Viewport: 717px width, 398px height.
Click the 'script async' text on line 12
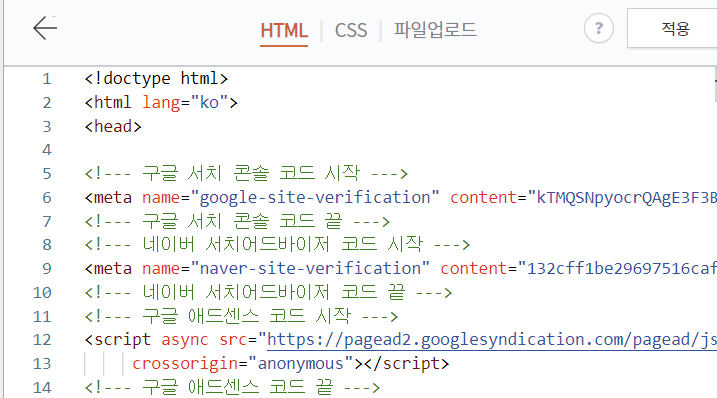tap(146, 340)
